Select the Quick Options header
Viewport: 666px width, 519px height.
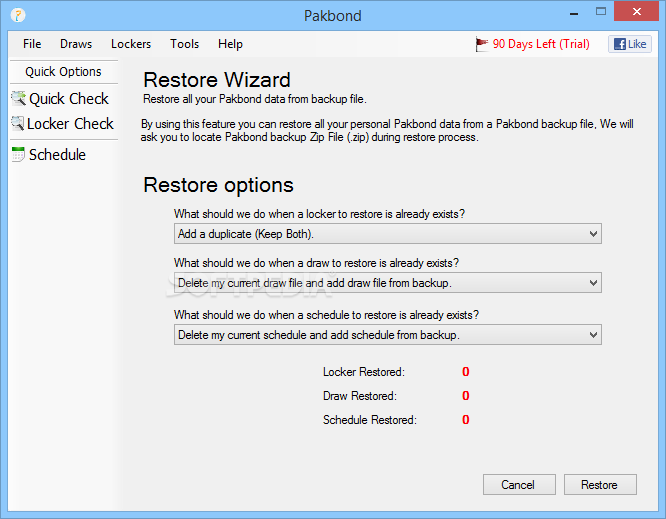coord(63,71)
